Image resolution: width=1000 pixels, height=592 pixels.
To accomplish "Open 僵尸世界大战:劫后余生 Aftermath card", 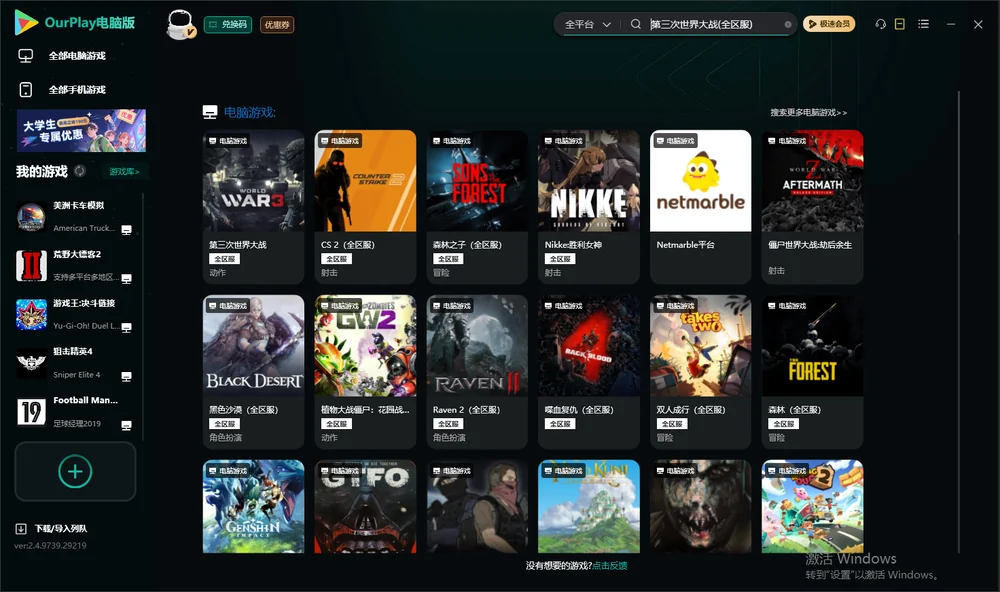I will 812,207.
